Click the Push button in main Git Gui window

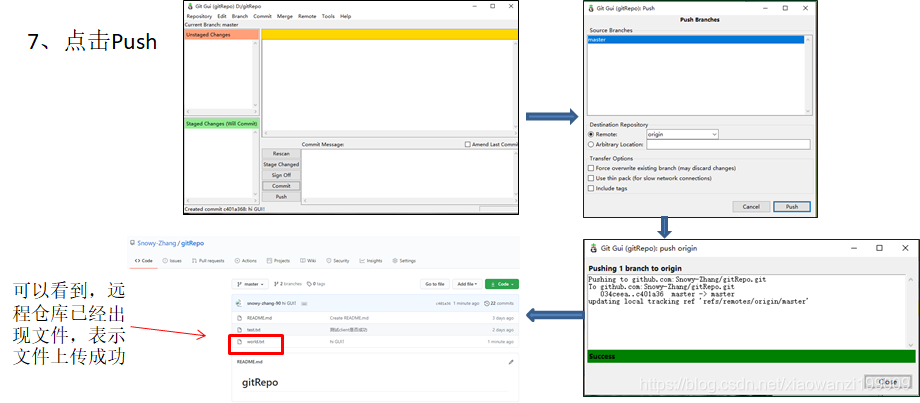pyautogui.click(x=281, y=197)
